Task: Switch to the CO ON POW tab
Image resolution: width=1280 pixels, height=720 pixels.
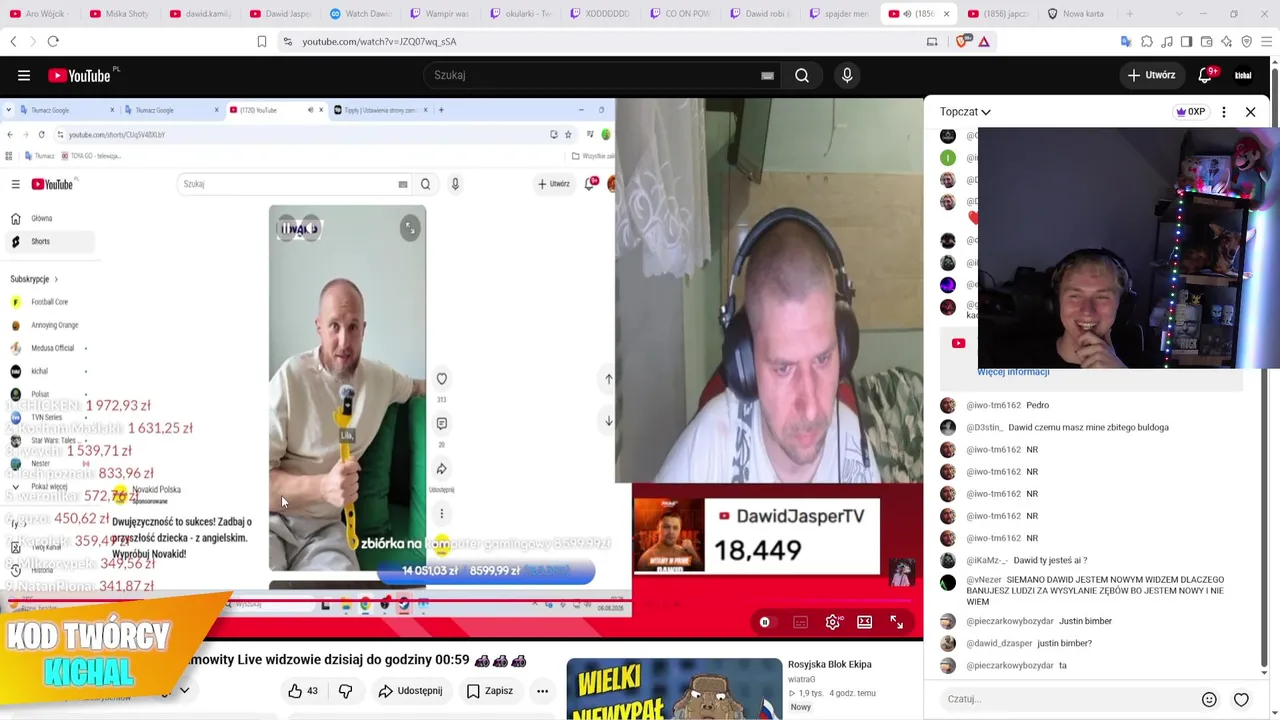Action: click(x=680, y=14)
